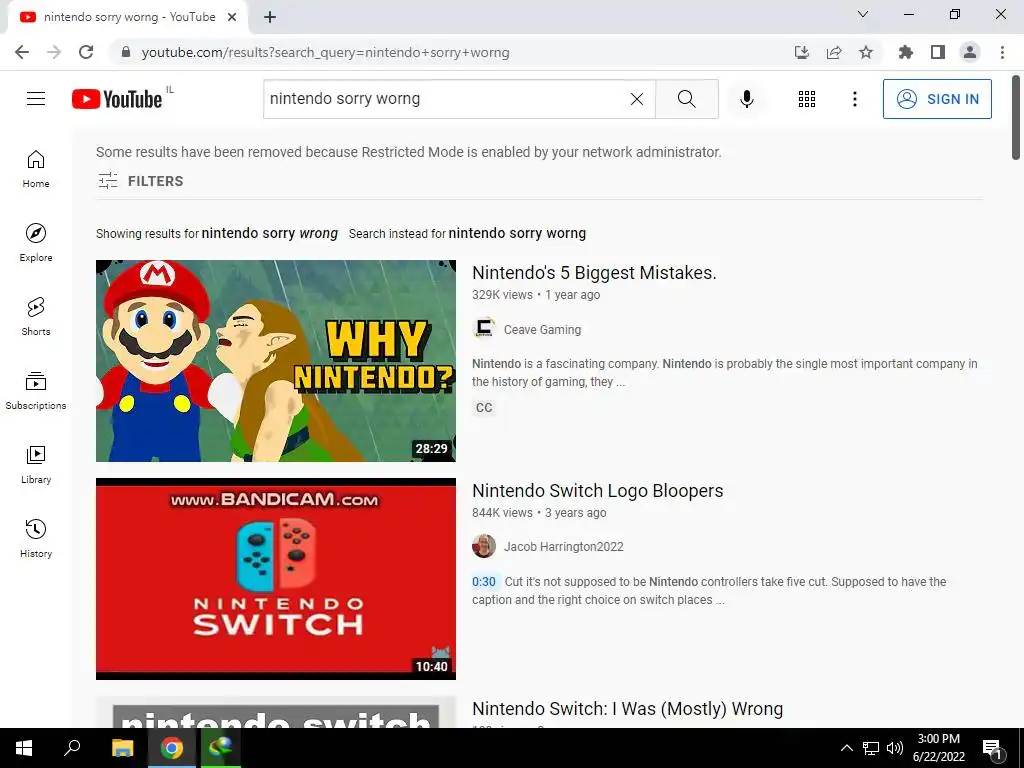Image resolution: width=1024 pixels, height=768 pixels.
Task: Open History in the sidebar
Action: point(36,538)
